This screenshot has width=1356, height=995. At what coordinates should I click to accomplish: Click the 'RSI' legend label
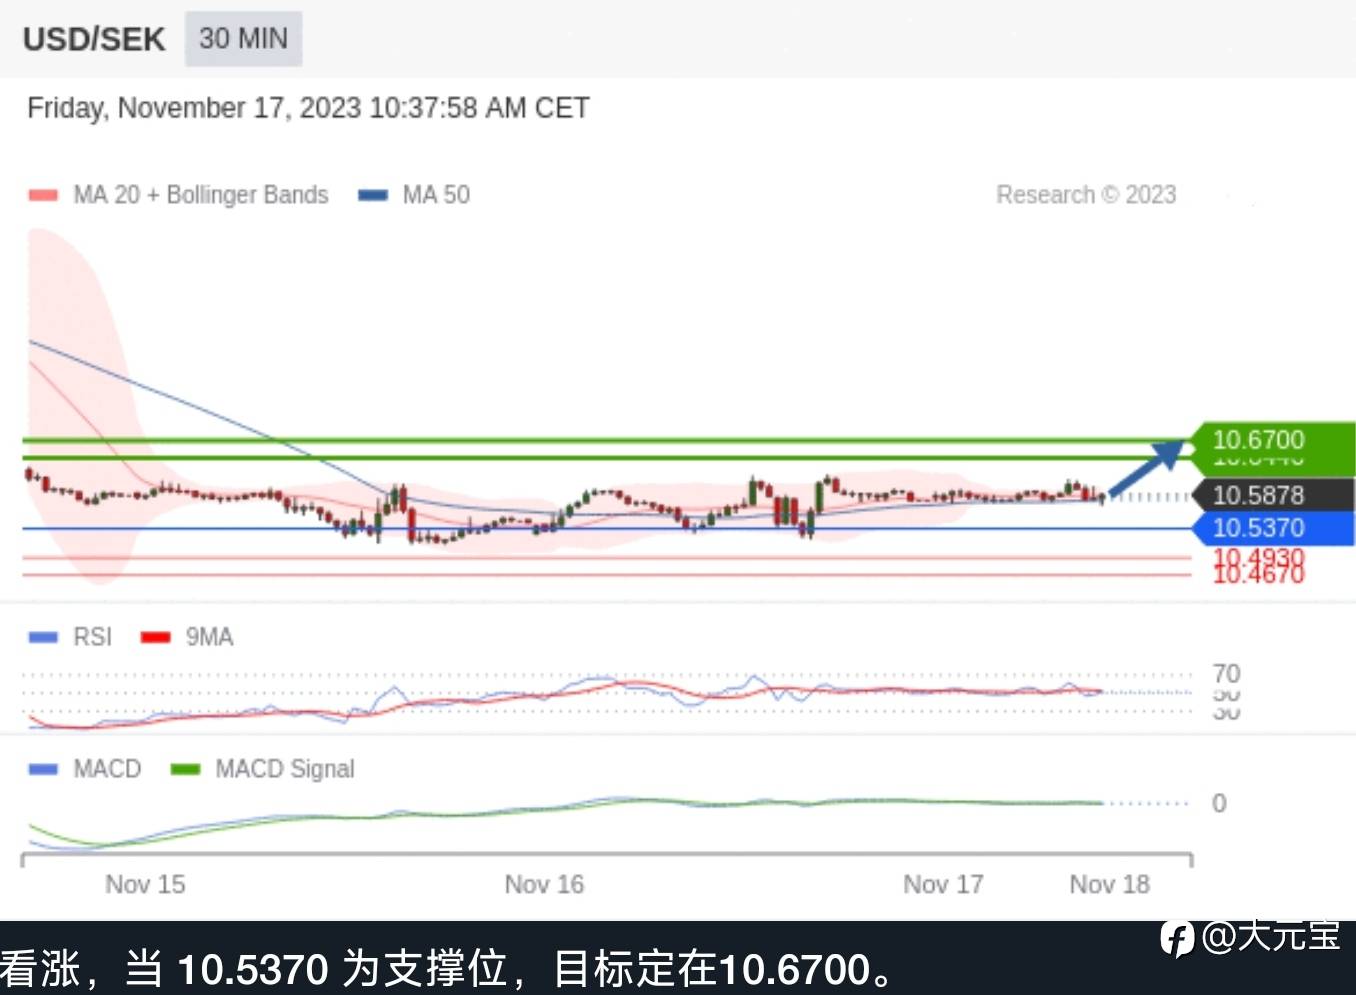[93, 637]
